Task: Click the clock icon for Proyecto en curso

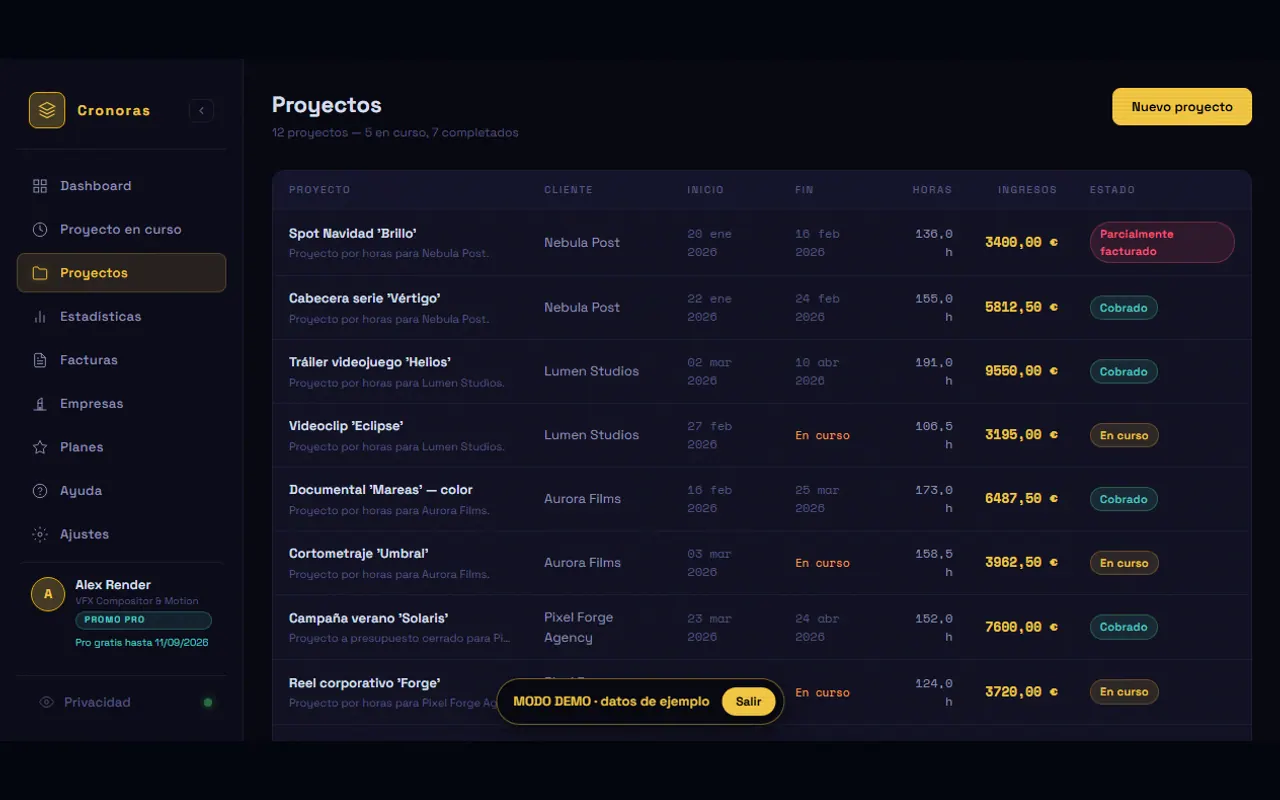Action: coord(40,229)
